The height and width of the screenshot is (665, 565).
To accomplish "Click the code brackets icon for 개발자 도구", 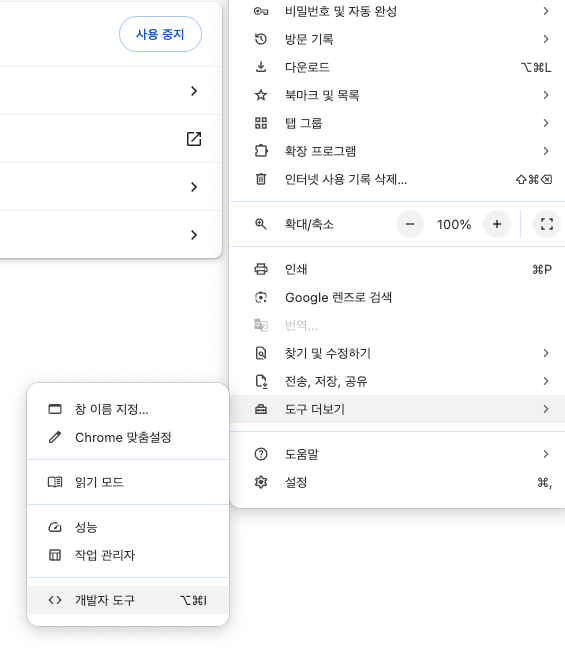I will point(55,600).
